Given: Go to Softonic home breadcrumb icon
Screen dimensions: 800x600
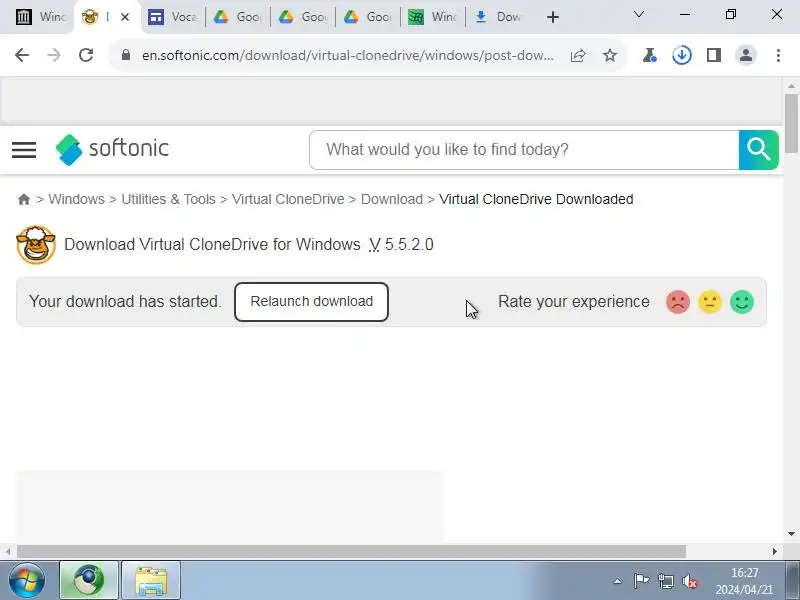Looking at the screenshot, I should pyautogui.click(x=24, y=199).
